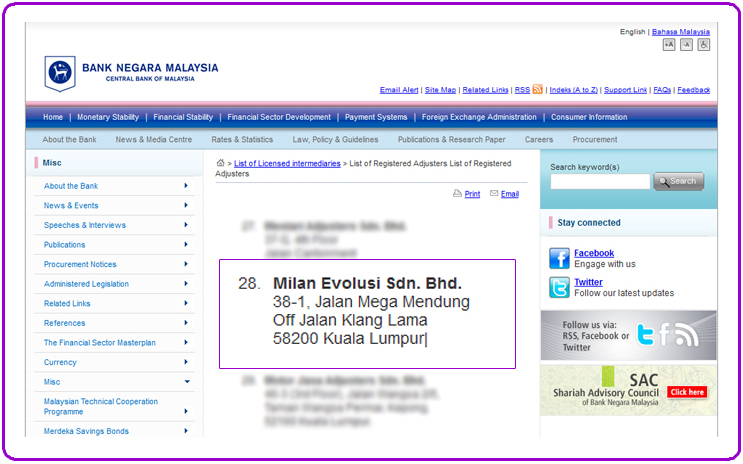The image size is (743, 464).
Task: Open Law, Policy & Guidelines tab
Action: coord(335,139)
